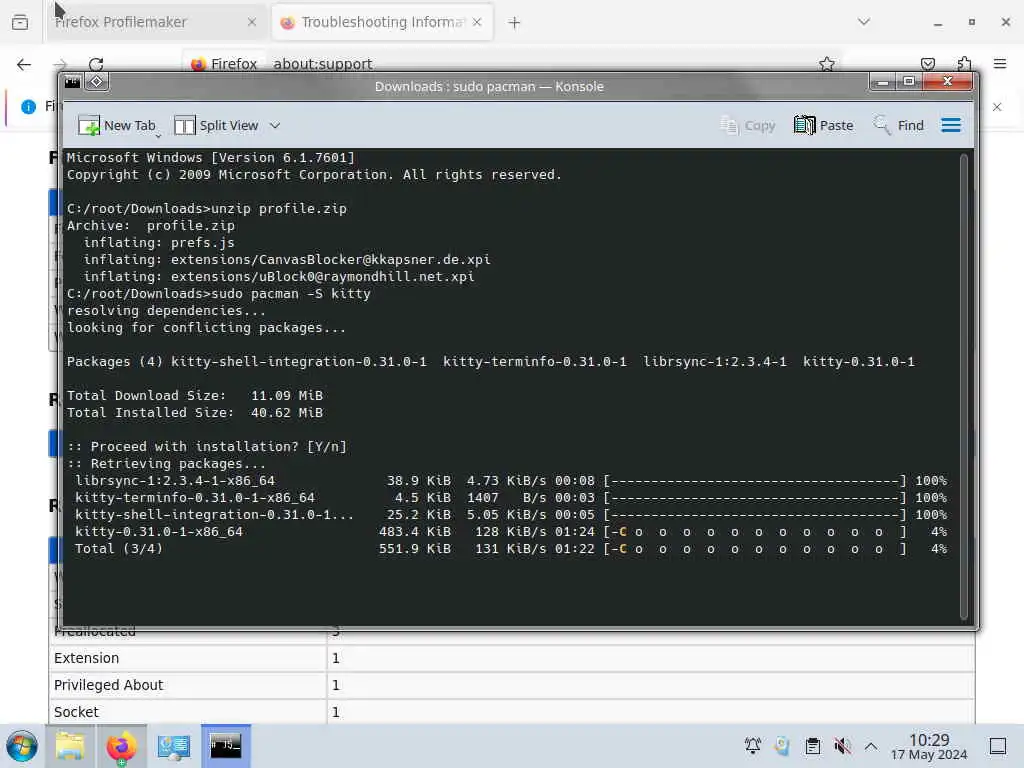Screen dimensions: 1024x768
Task: Open Firefox Extensions icon
Action: (x=964, y=64)
